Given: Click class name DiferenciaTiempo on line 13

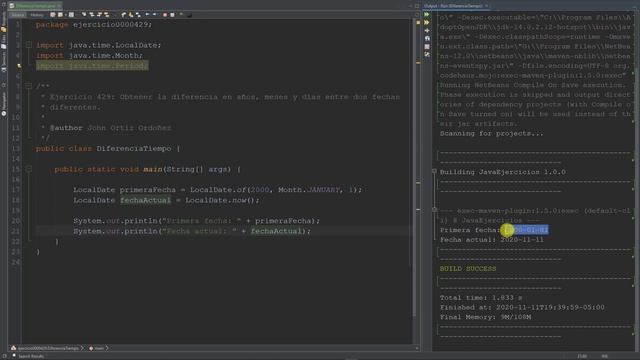Looking at the screenshot, I should click(x=134, y=149).
